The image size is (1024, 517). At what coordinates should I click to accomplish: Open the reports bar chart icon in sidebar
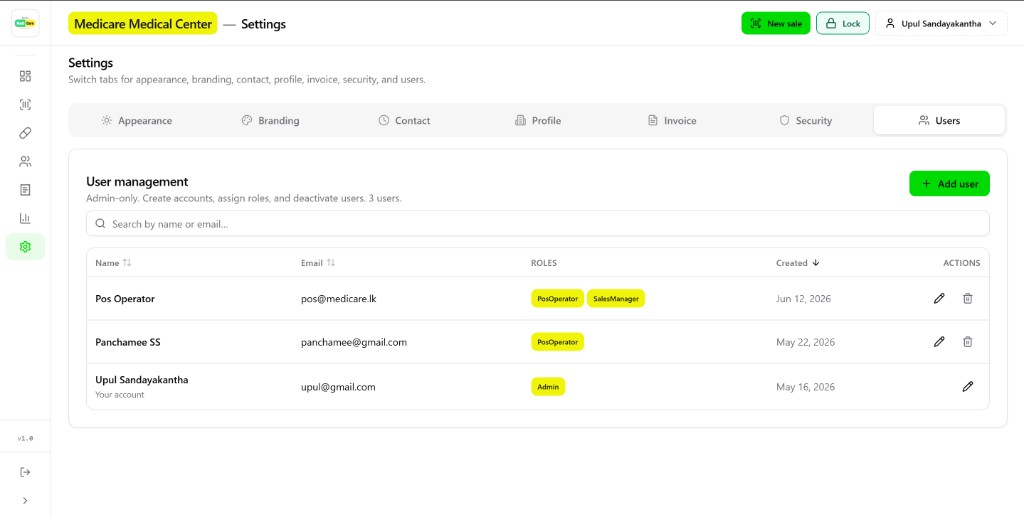(x=25, y=218)
